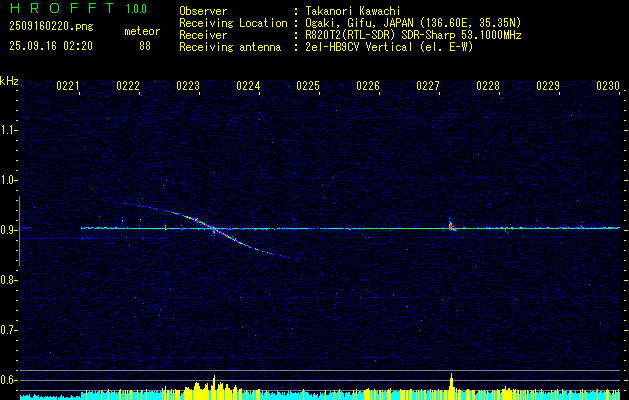Click the 0221 time marker

tap(68, 86)
